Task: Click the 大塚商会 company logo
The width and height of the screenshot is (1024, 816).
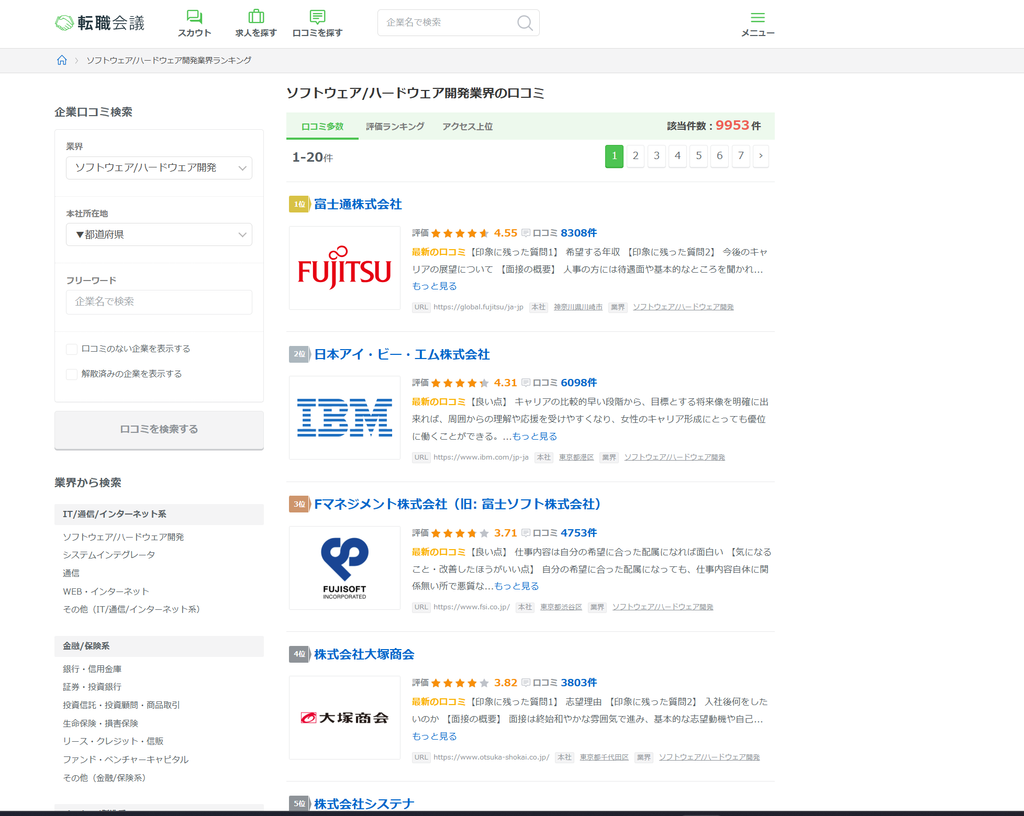Action: [x=345, y=718]
